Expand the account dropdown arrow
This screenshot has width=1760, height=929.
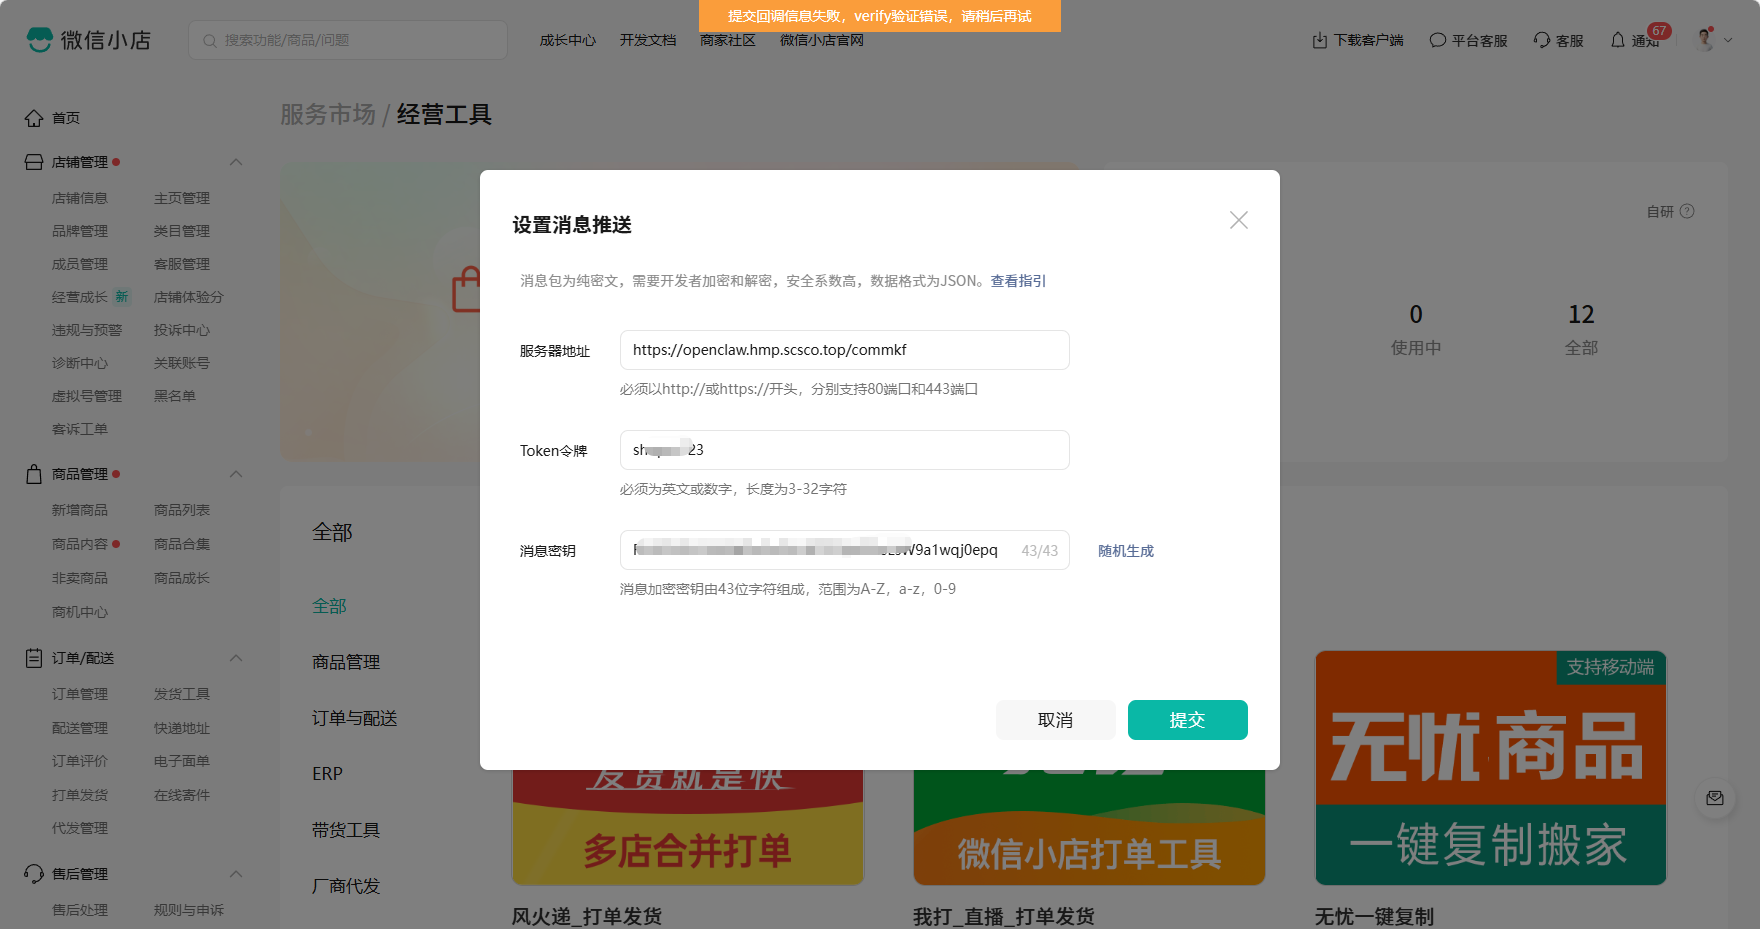pos(1728,41)
